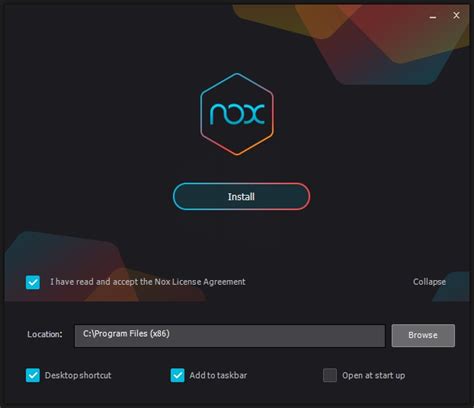Click the checkmark icon beside Add to taskbar
This screenshot has width=474, height=408.
(x=177, y=375)
